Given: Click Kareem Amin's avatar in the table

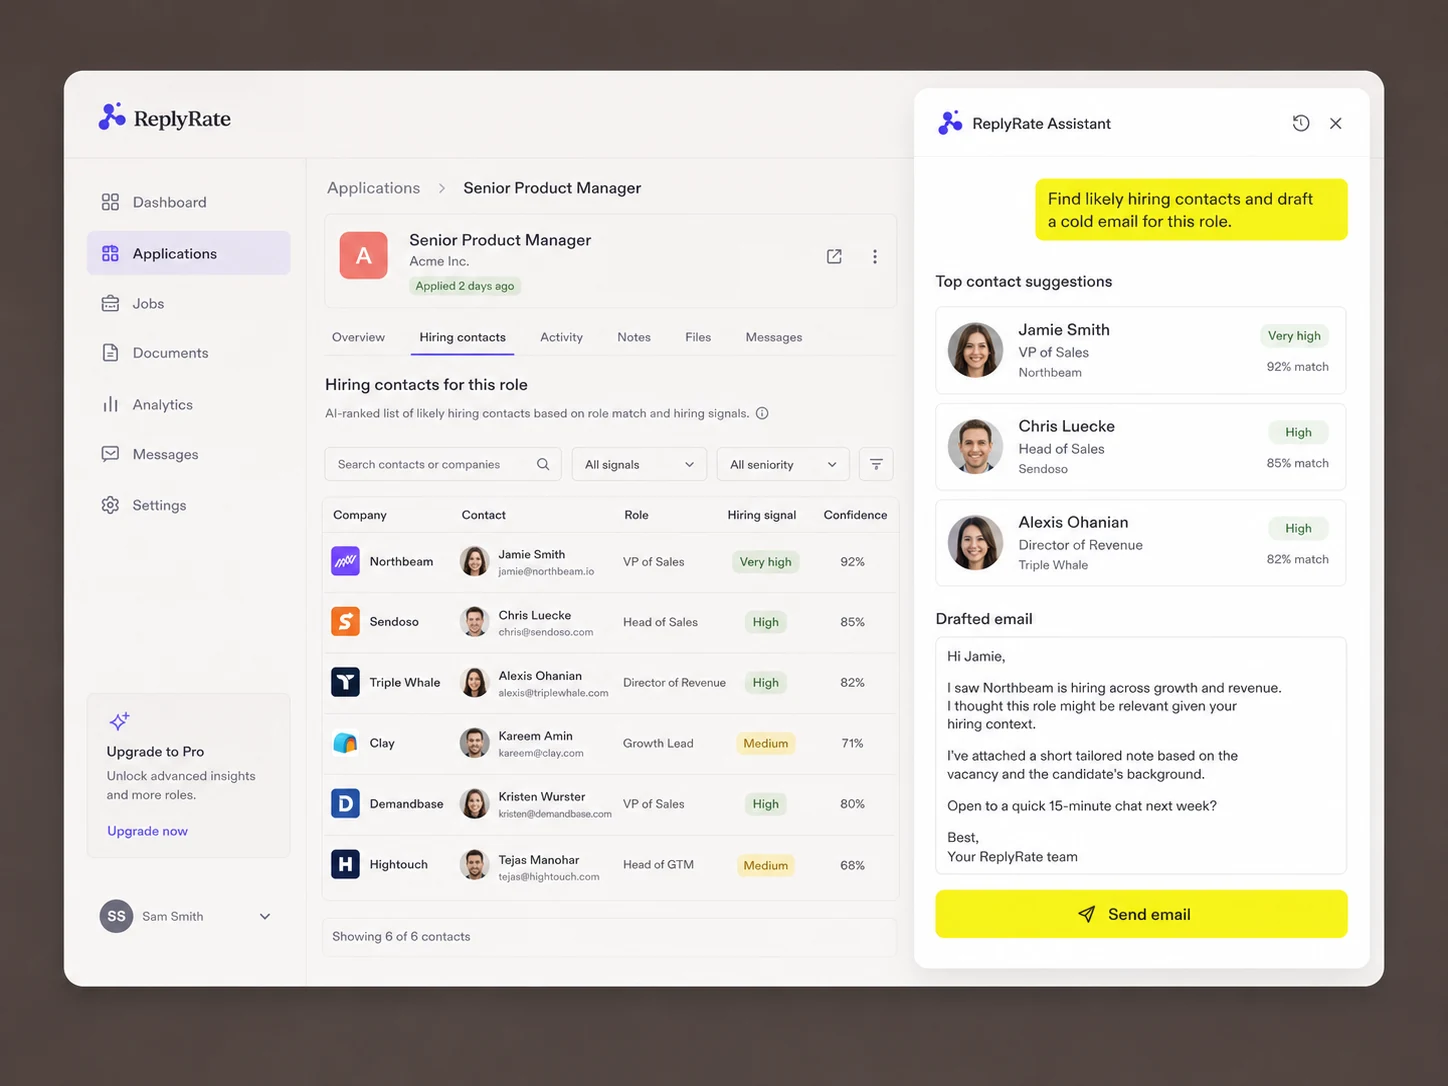Looking at the screenshot, I should click(x=474, y=743).
